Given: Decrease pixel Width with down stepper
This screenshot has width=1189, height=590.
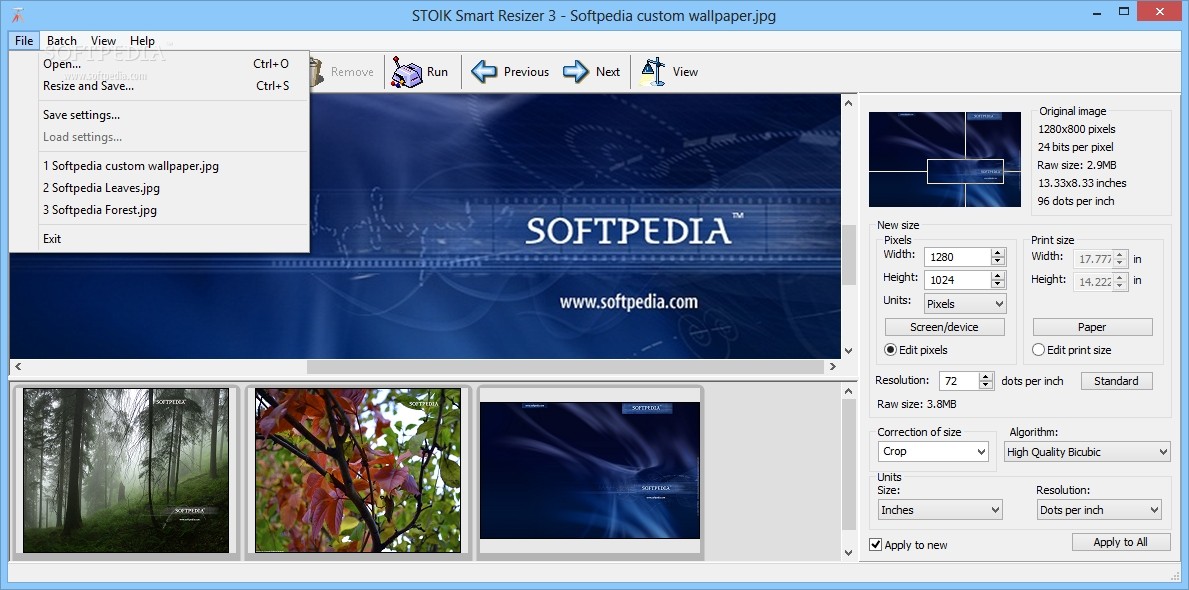Looking at the screenshot, I should [998, 262].
